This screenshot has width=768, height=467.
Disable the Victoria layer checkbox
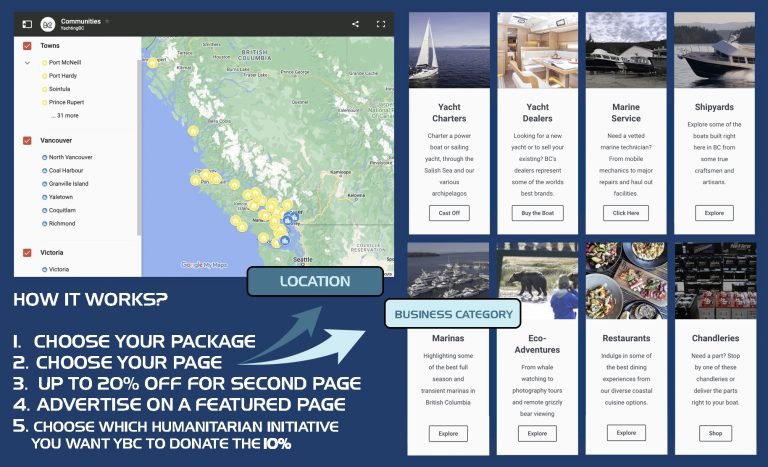pos(27,253)
